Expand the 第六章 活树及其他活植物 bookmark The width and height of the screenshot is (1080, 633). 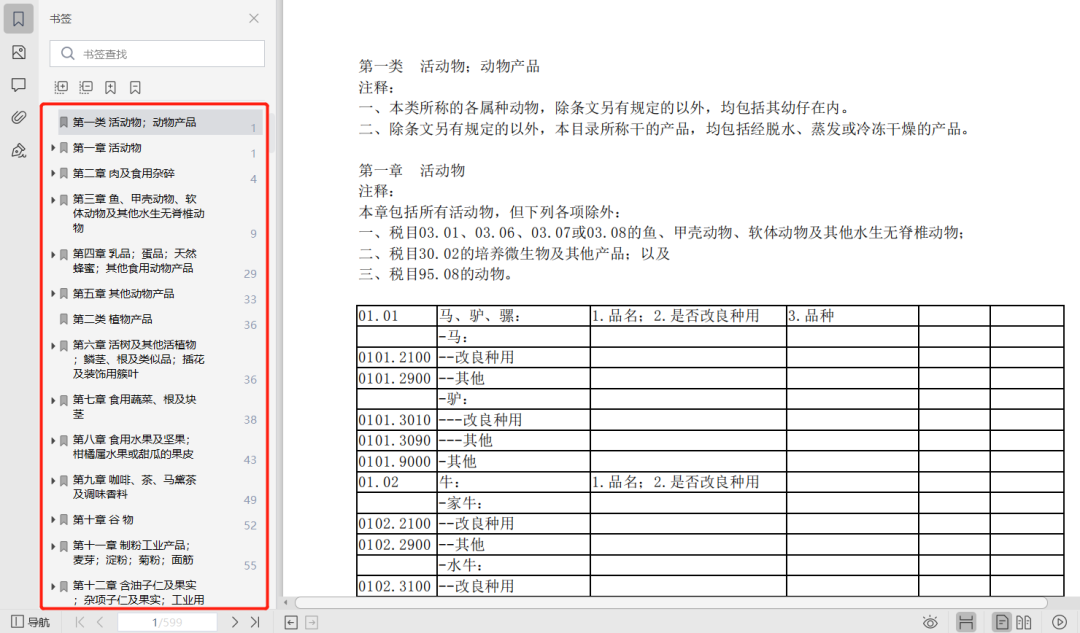pos(53,345)
